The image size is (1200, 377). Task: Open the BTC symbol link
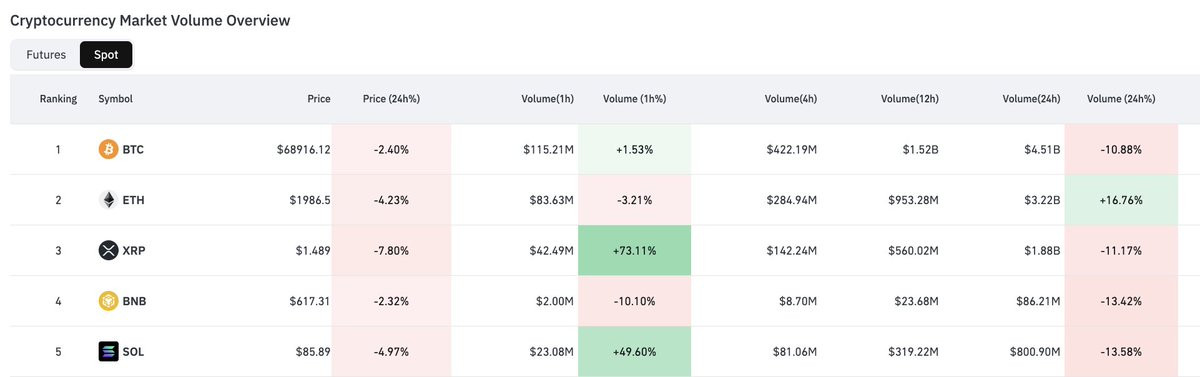click(134, 149)
